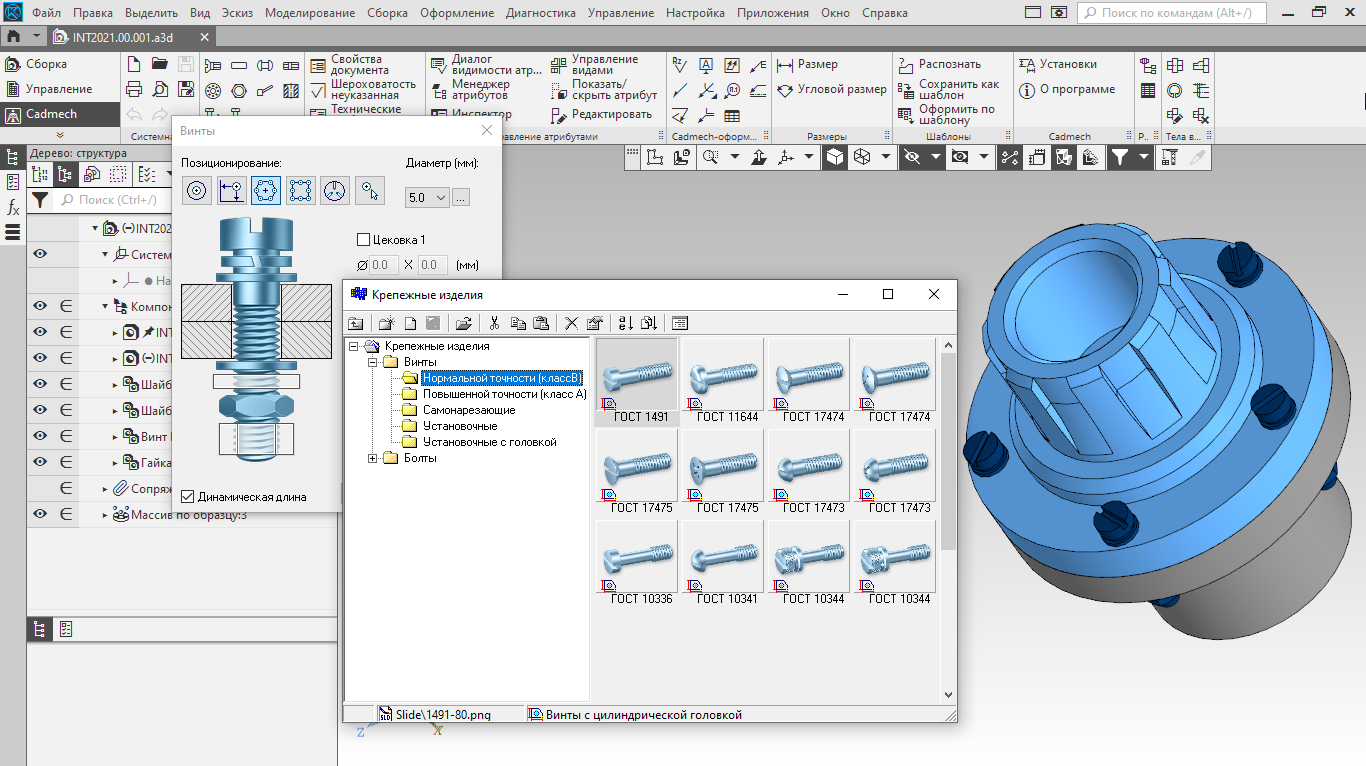Expand the Болты folder in tree
This screenshot has height=766, width=1366.
pyautogui.click(x=373, y=458)
